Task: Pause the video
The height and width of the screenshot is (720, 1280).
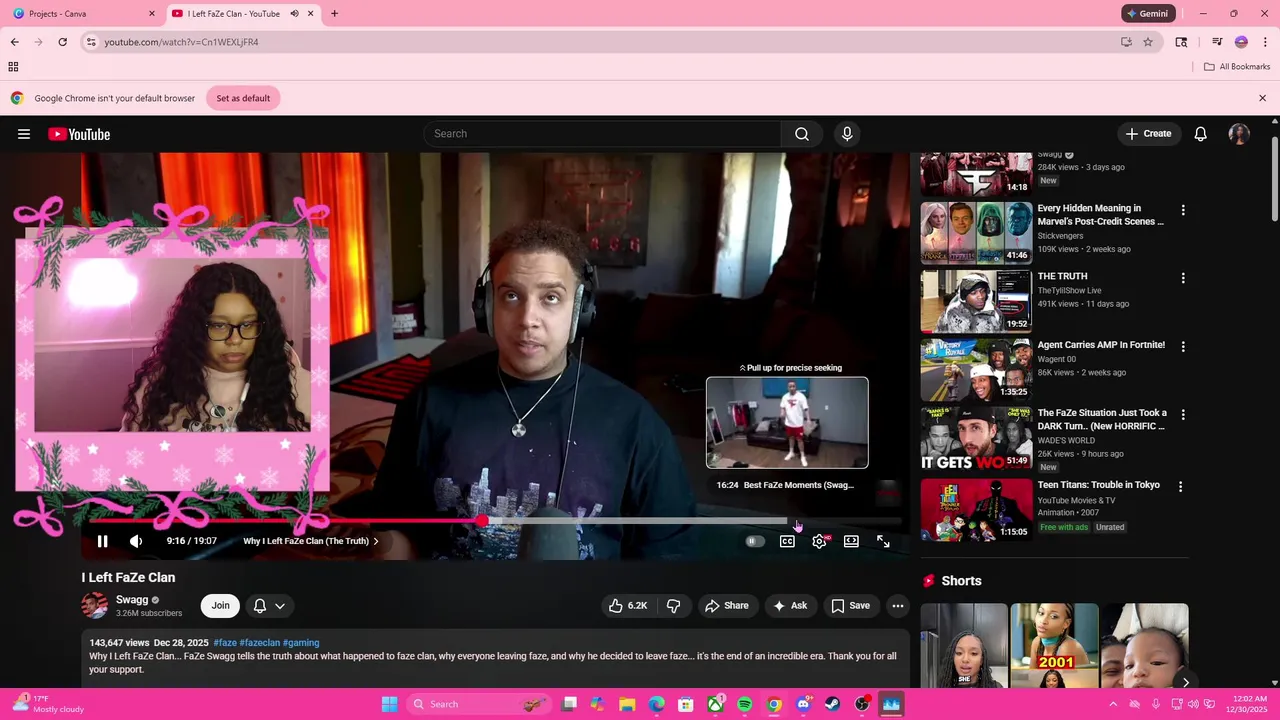Action: [x=102, y=541]
